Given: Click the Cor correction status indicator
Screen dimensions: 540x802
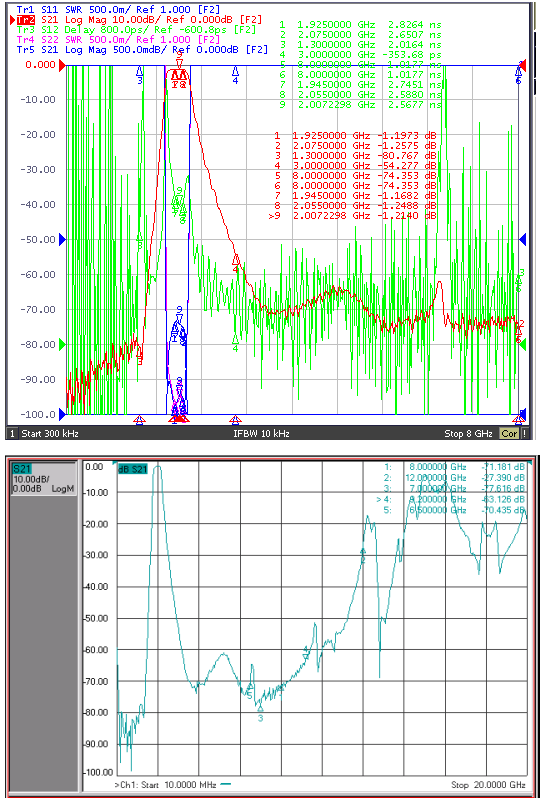Looking at the screenshot, I should coord(509,434).
